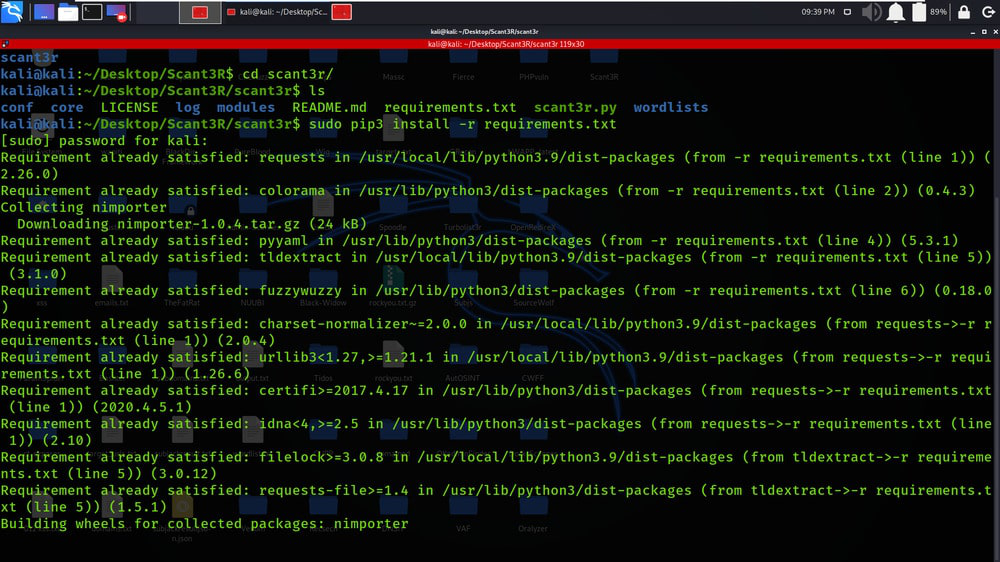Open the file manager from the panel

click(x=68, y=12)
